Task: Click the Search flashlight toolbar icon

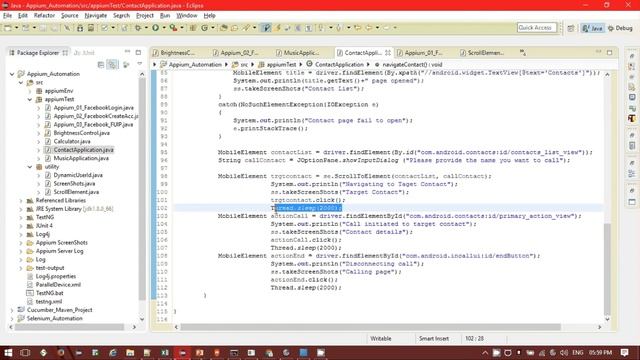Action: (246, 28)
